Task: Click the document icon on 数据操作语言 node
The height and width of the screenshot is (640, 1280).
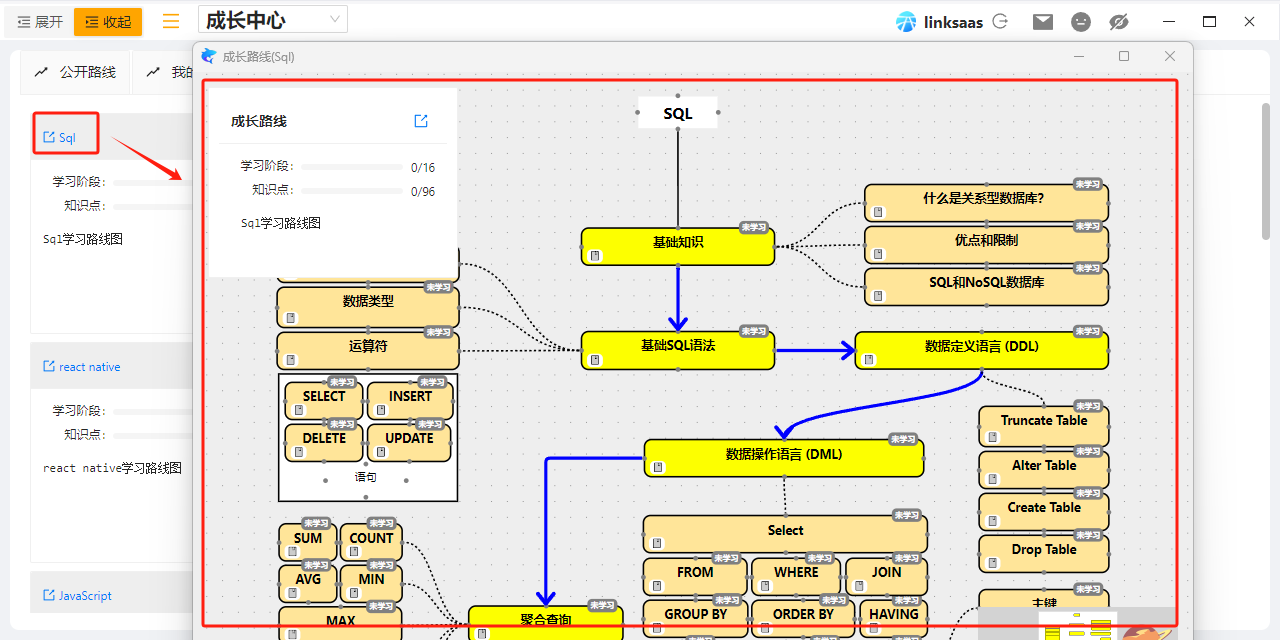Action: tap(658, 467)
